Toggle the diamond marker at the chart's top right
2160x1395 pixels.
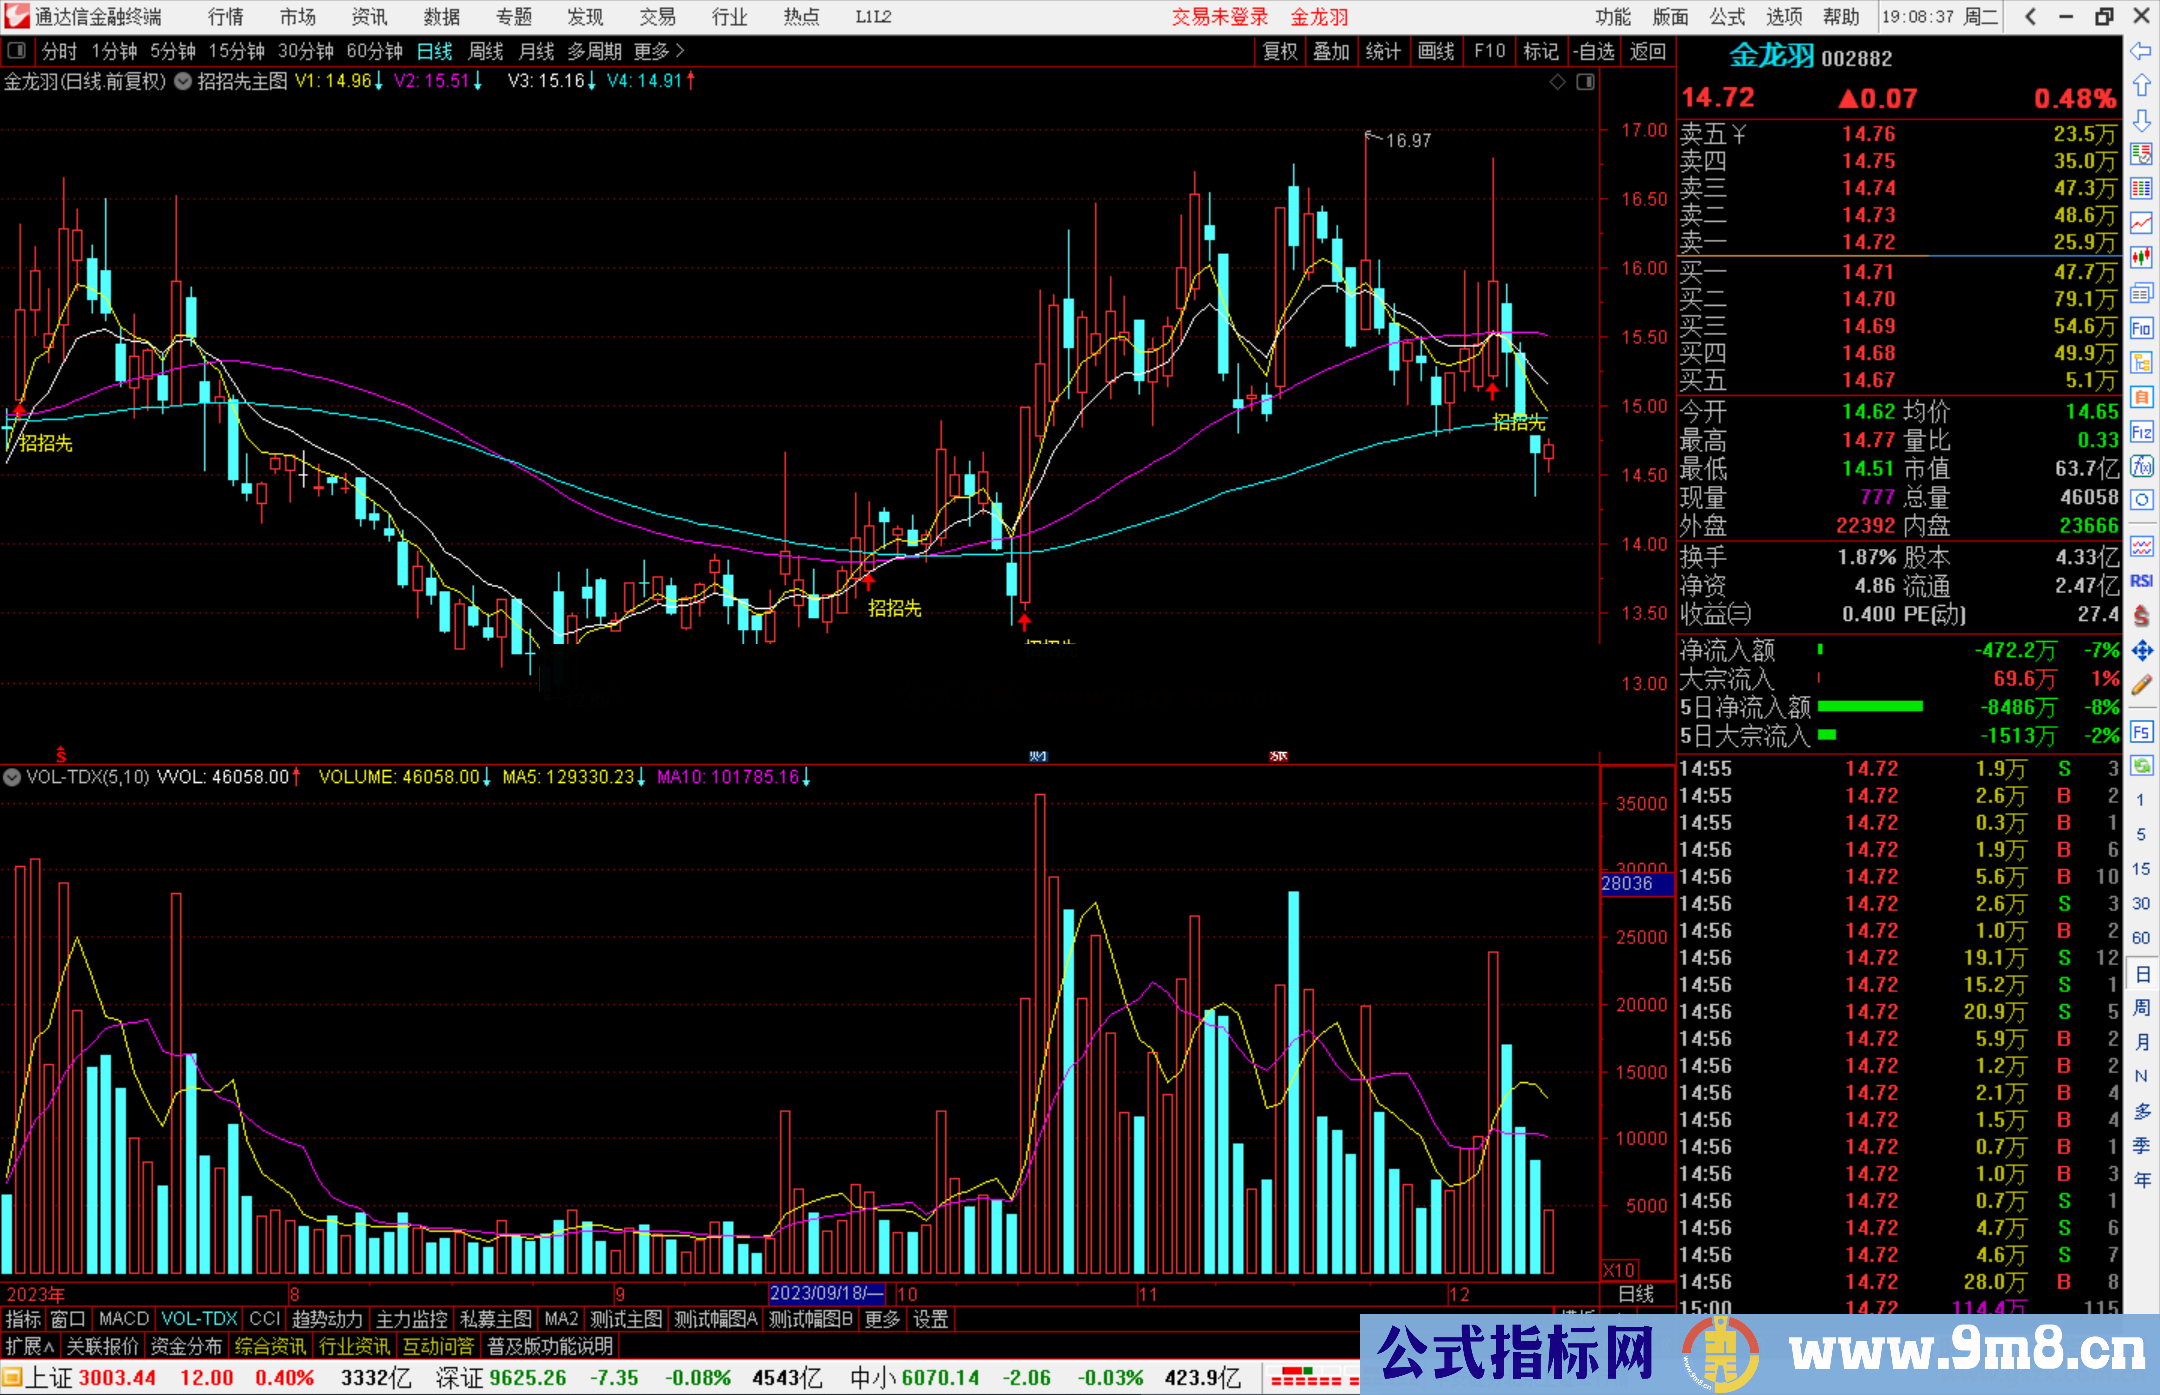pos(1557,82)
